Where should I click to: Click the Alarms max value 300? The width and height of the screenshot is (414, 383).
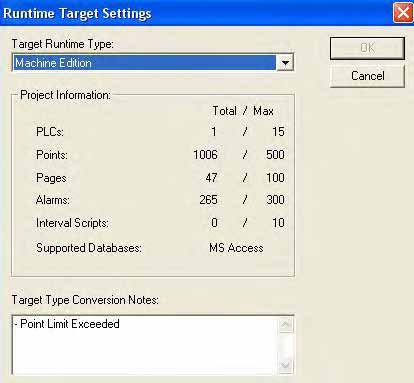pos(275,200)
